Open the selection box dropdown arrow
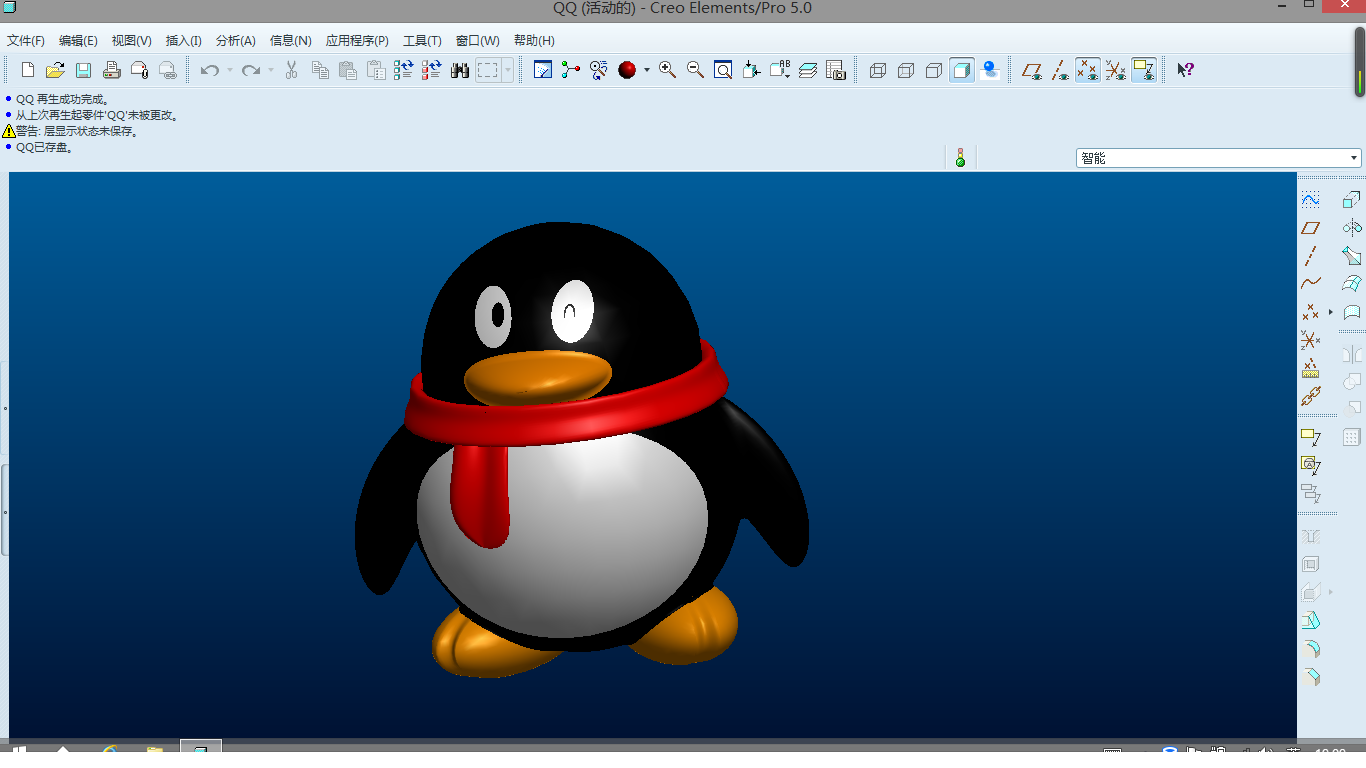This screenshot has width=1366, height=768. pyautogui.click(x=508, y=70)
